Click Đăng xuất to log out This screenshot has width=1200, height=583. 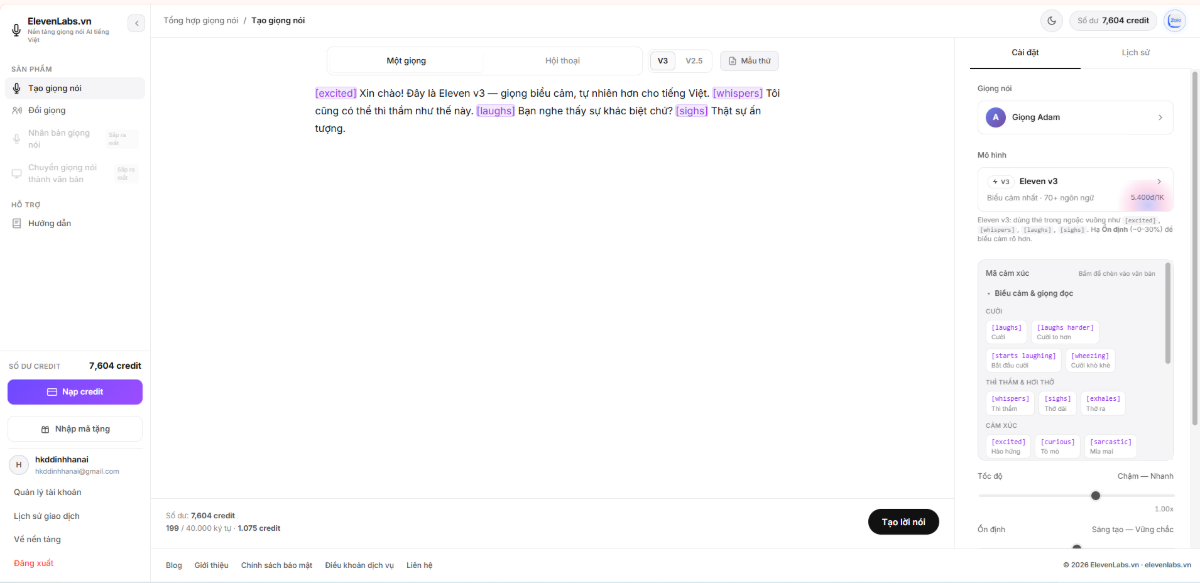pos(33,563)
